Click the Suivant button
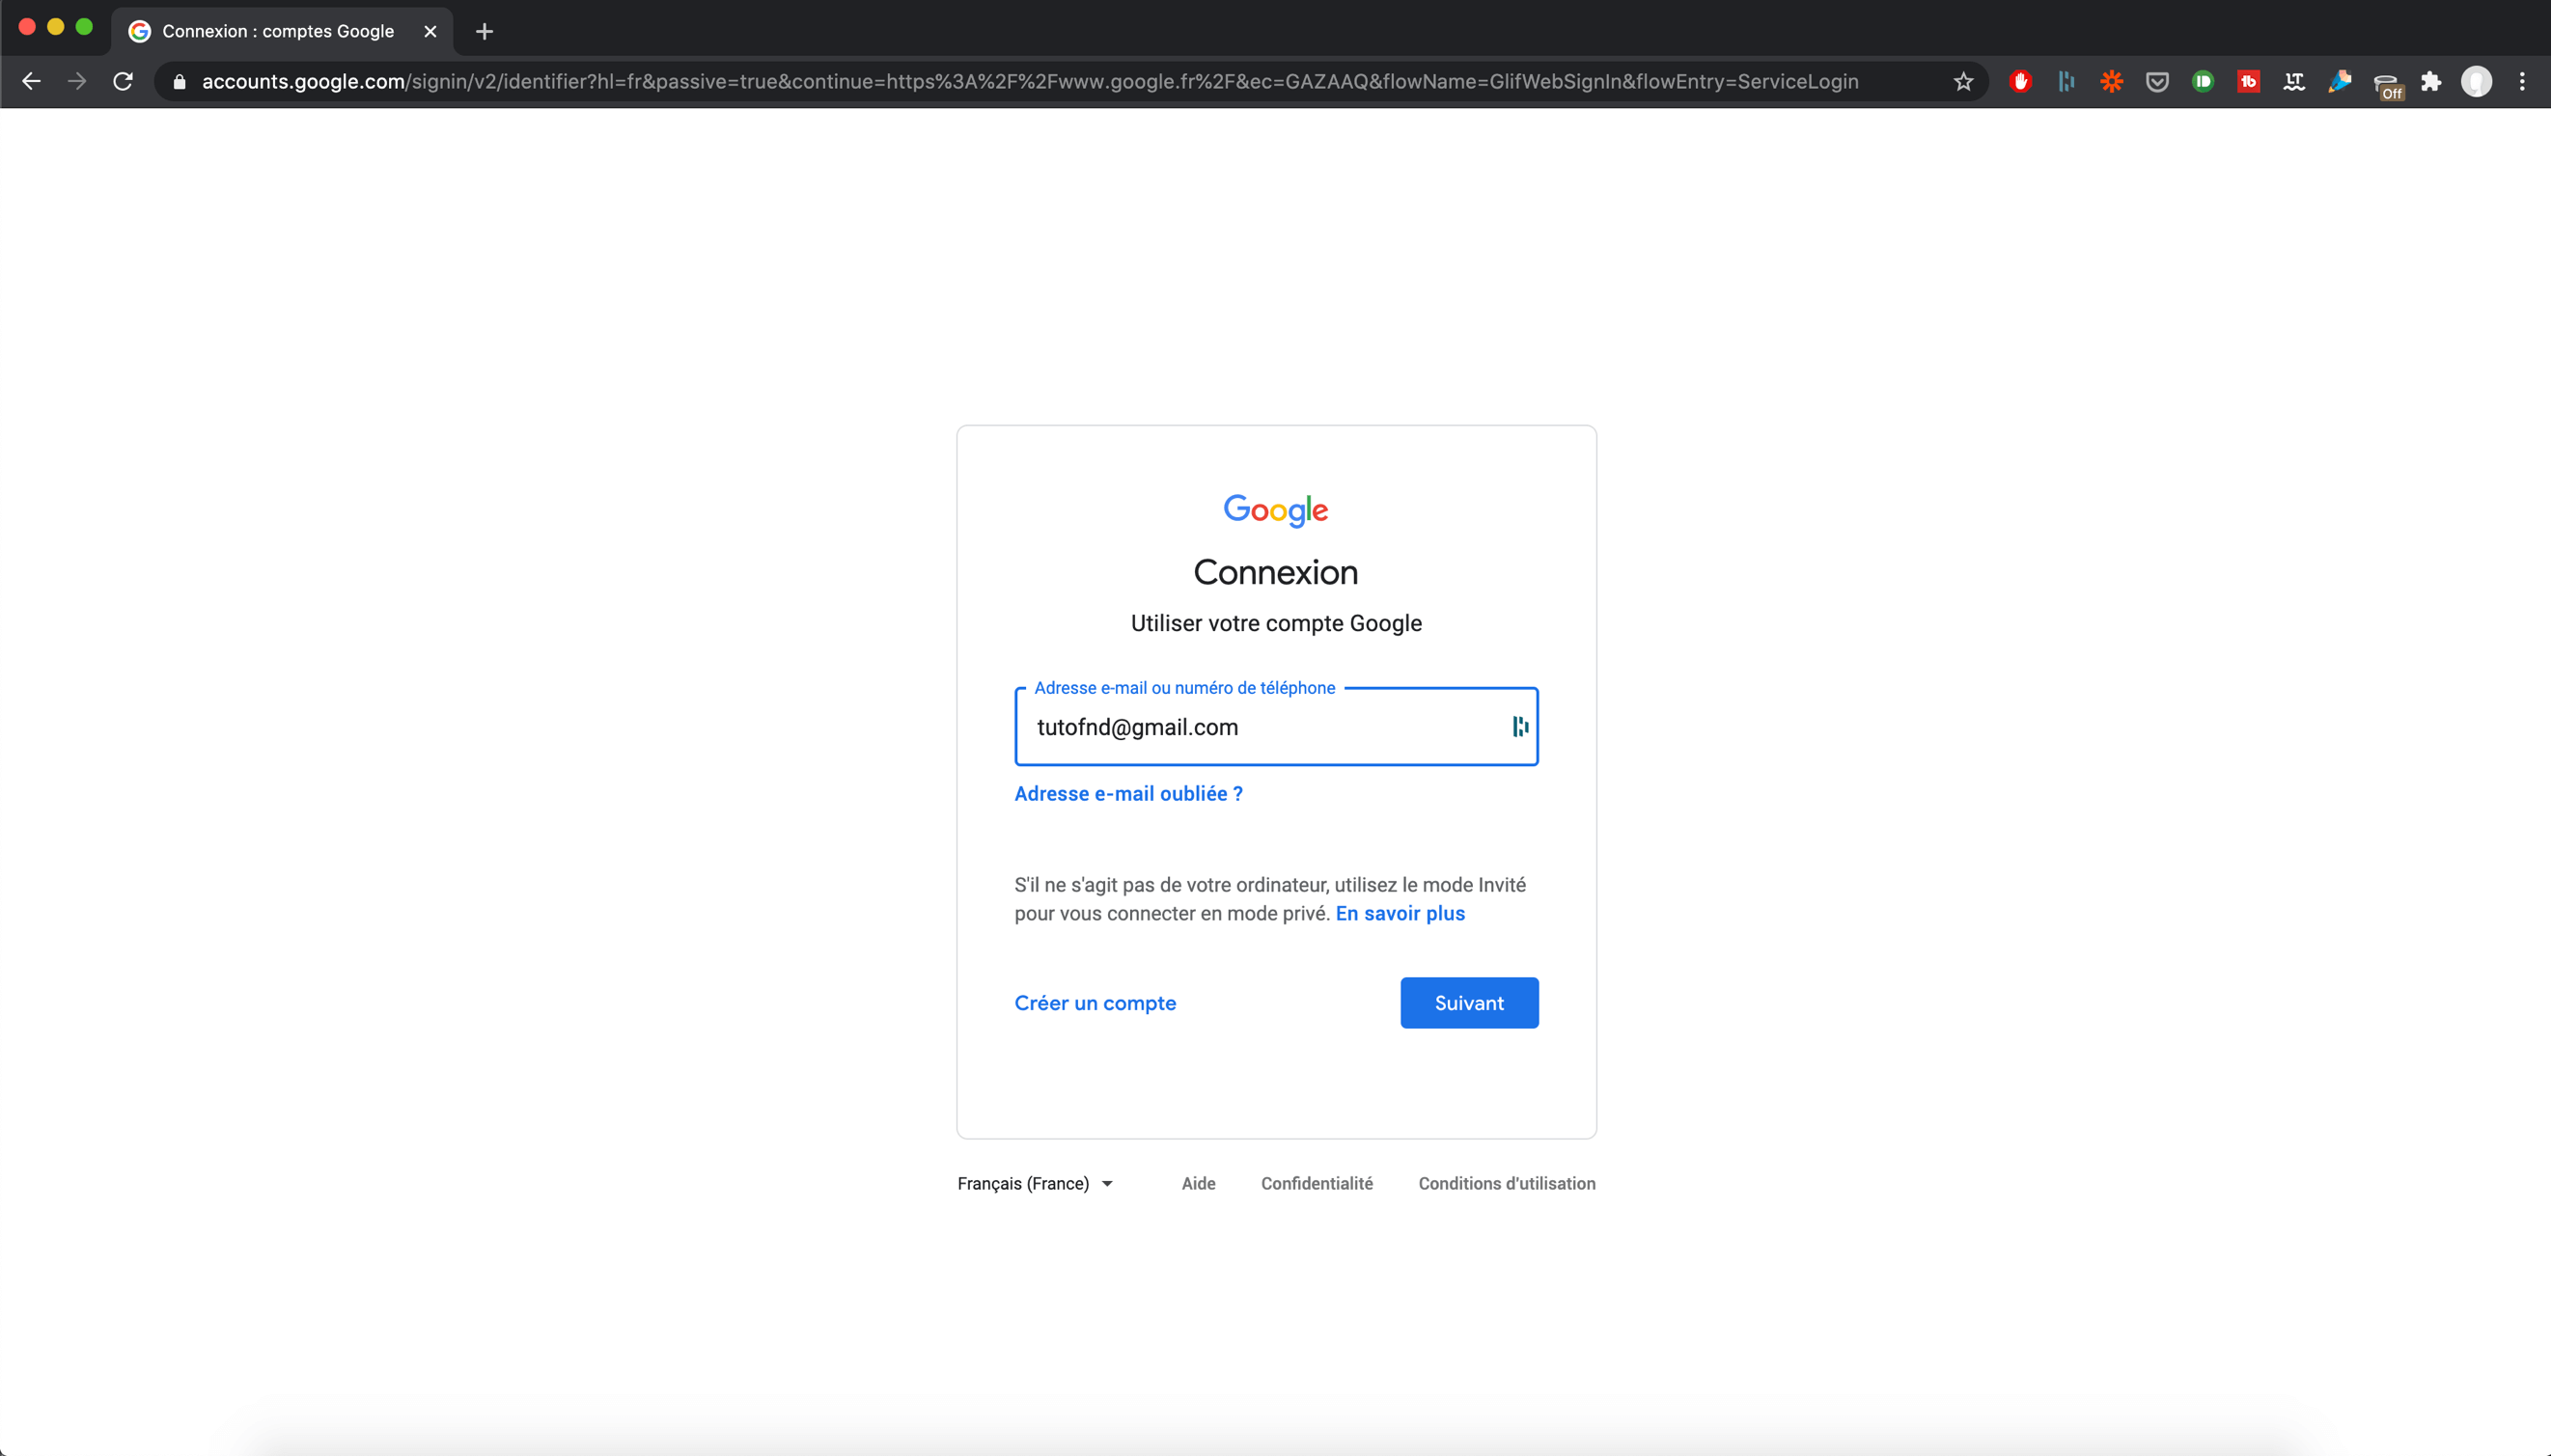The height and width of the screenshot is (1456, 2551). pos(1468,1003)
